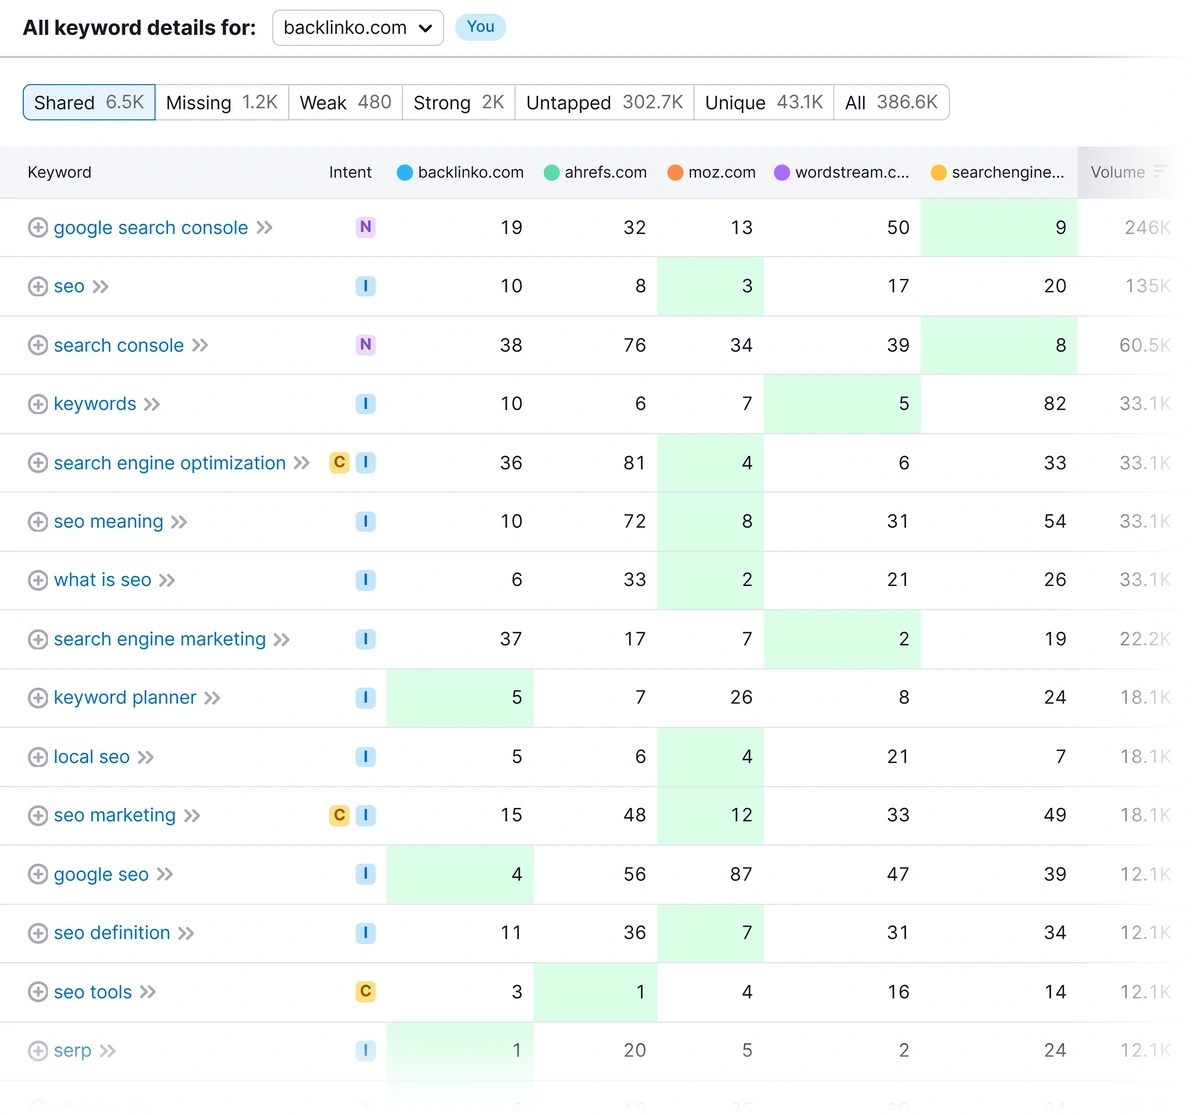
Task: Switch to the Missing 1.2K tab
Action: [x=222, y=102]
